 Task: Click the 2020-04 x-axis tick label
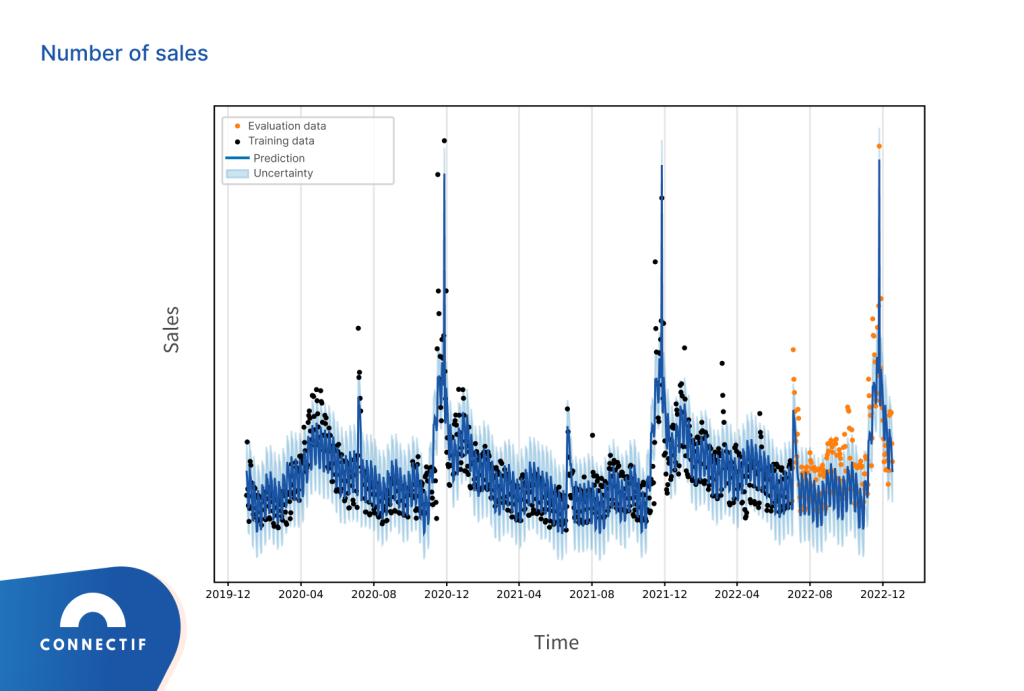tap(301, 594)
